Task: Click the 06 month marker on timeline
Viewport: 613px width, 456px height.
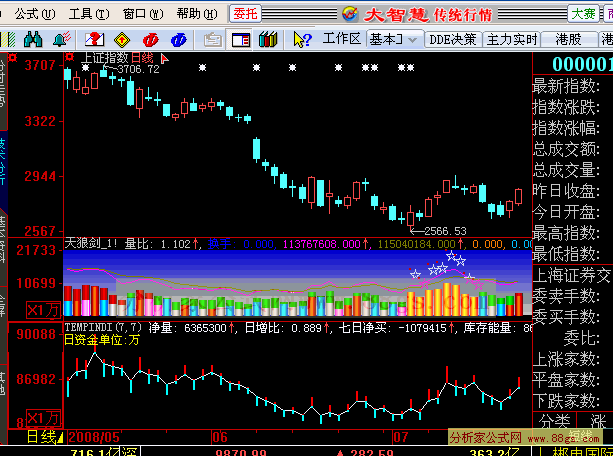Action: pyautogui.click(x=220, y=437)
